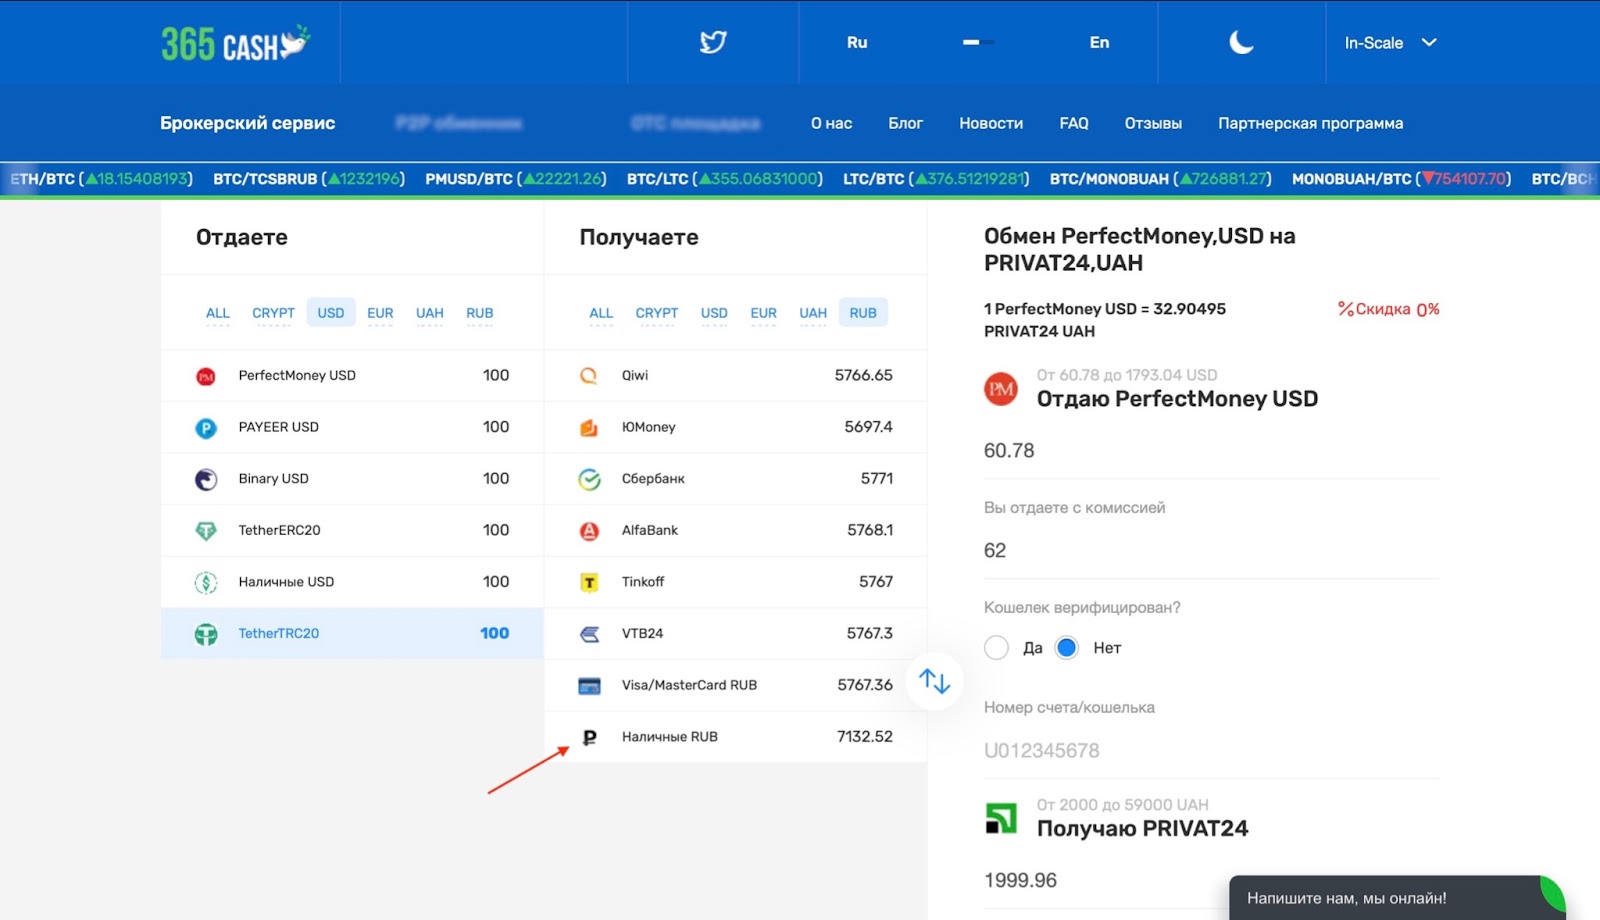Select the ЮMoney payment icon

pos(589,427)
